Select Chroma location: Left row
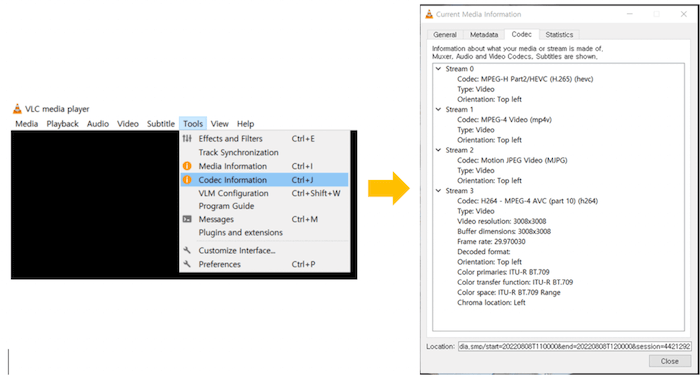This screenshot has width=700, height=377. (491, 303)
